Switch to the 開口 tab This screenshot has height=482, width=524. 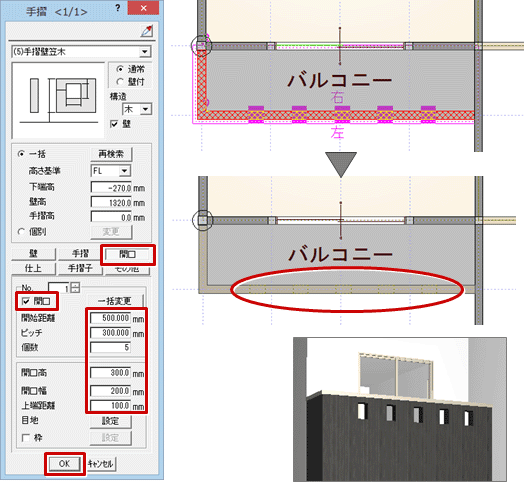127,254
